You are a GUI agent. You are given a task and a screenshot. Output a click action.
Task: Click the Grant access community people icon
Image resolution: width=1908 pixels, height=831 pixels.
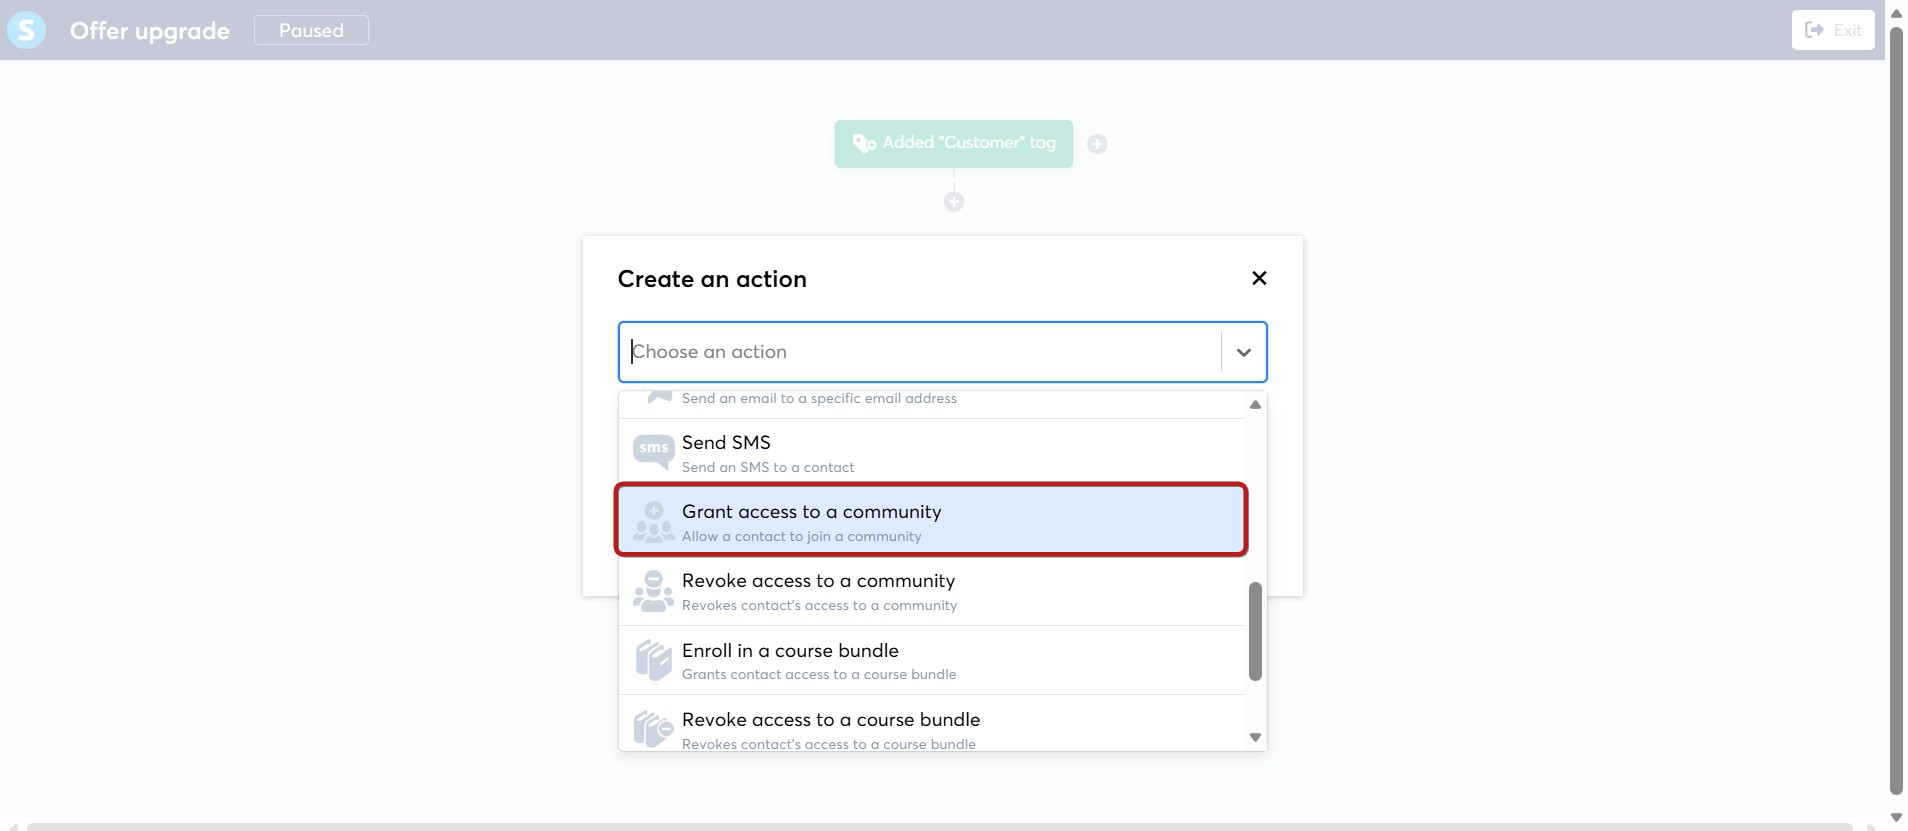pyautogui.click(x=653, y=522)
